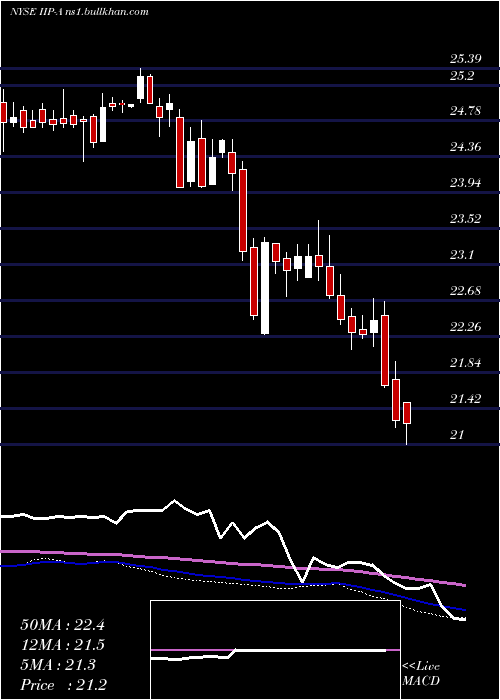Click the 22.68 price level label

[465, 291]
